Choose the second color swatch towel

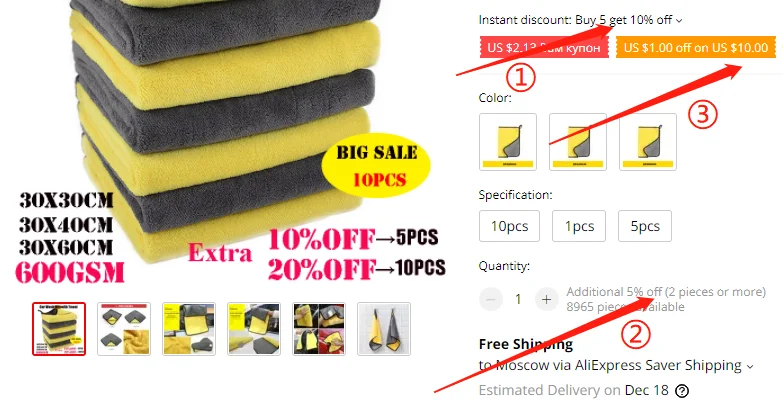pyautogui.click(x=578, y=142)
